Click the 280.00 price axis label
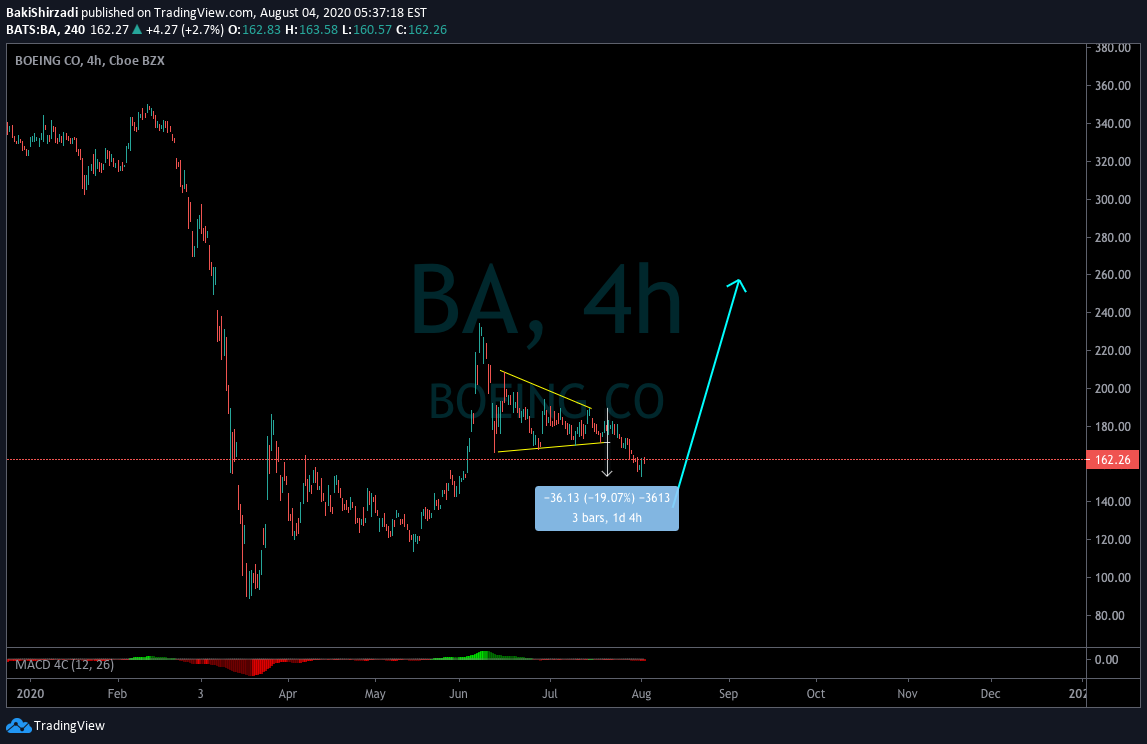The height and width of the screenshot is (744, 1147). (x=1113, y=238)
